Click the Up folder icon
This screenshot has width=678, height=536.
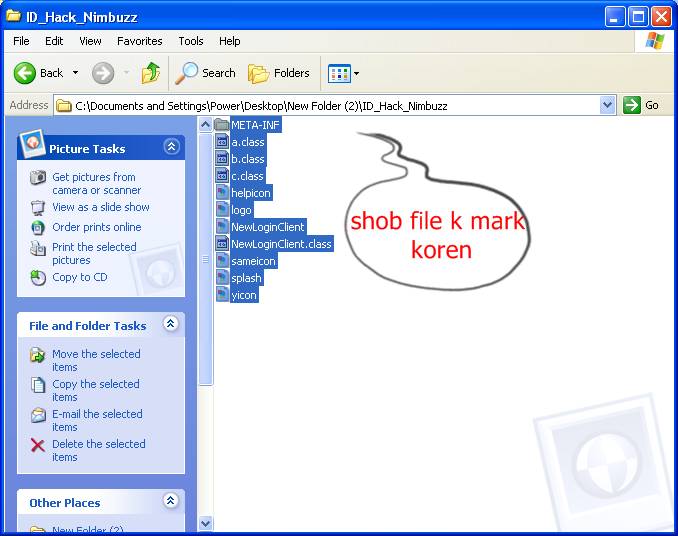[150, 73]
